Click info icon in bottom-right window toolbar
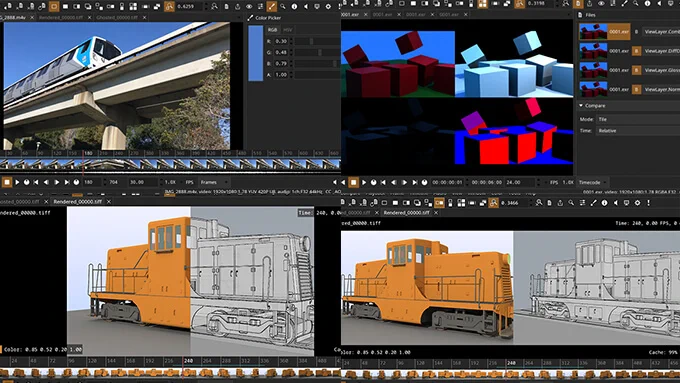 tap(604, 203)
